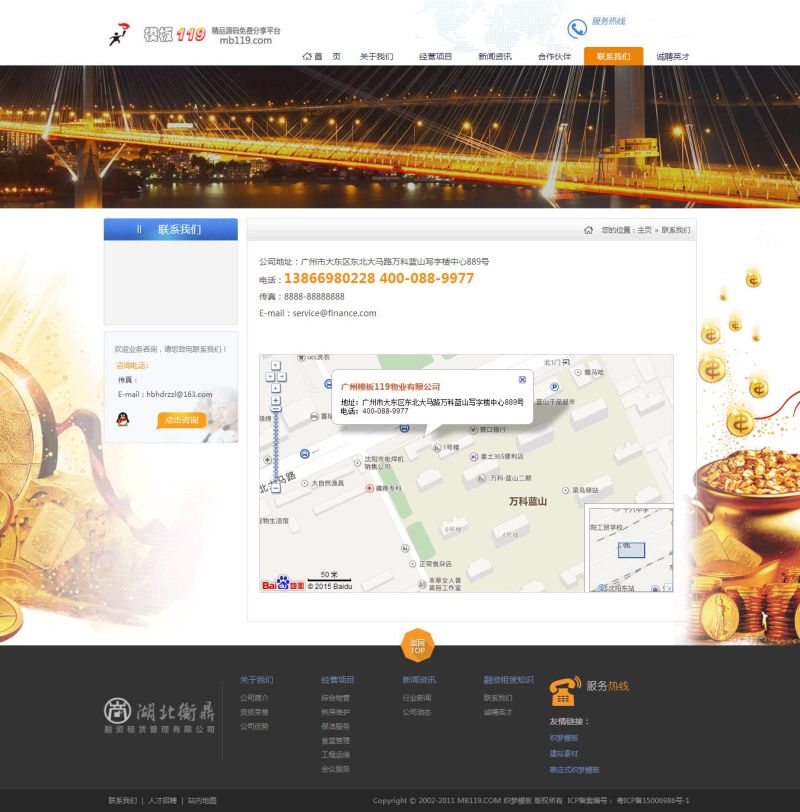
Task: Click 主页 in the breadcrumb
Action: coord(645,230)
